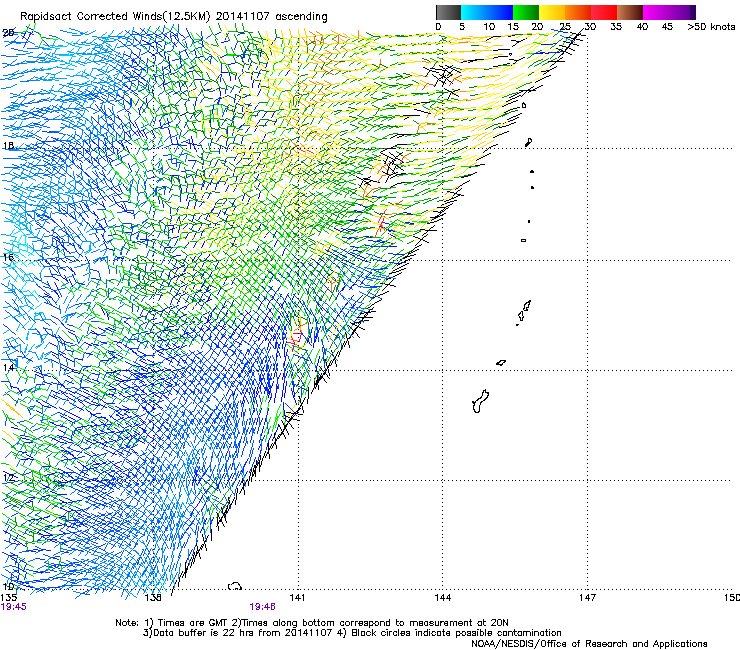Viewport: 740px width, 650px height.
Task: Click the longitude label "144" on bottom axis
Action: [443, 598]
